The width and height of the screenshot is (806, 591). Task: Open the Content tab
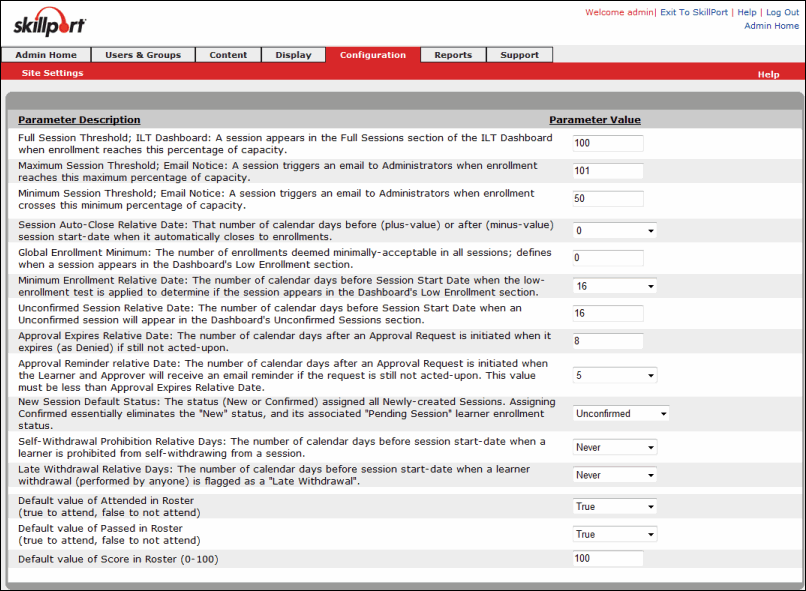pos(228,55)
